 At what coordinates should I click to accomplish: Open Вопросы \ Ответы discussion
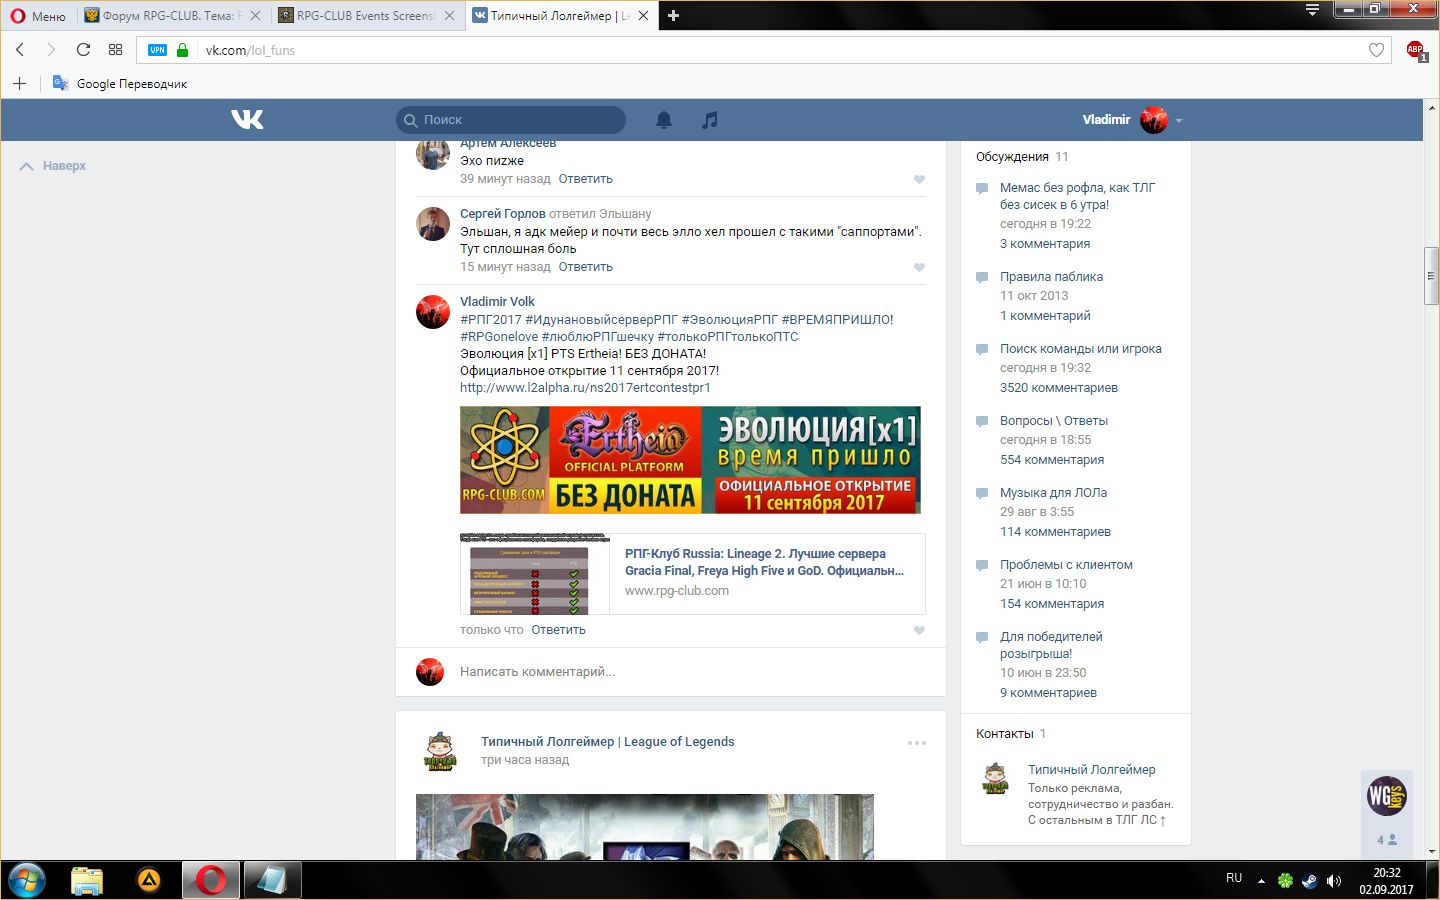tap(1053, 421)
